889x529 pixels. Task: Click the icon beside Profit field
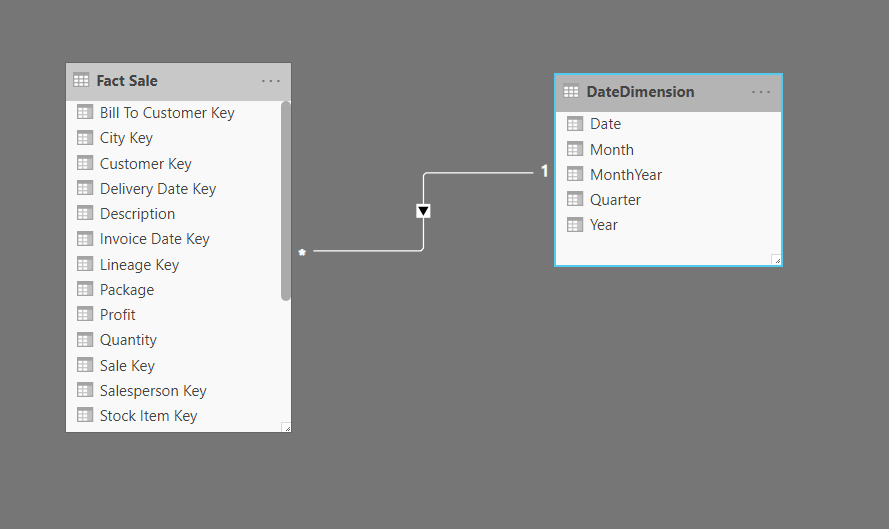coord(84,315)
